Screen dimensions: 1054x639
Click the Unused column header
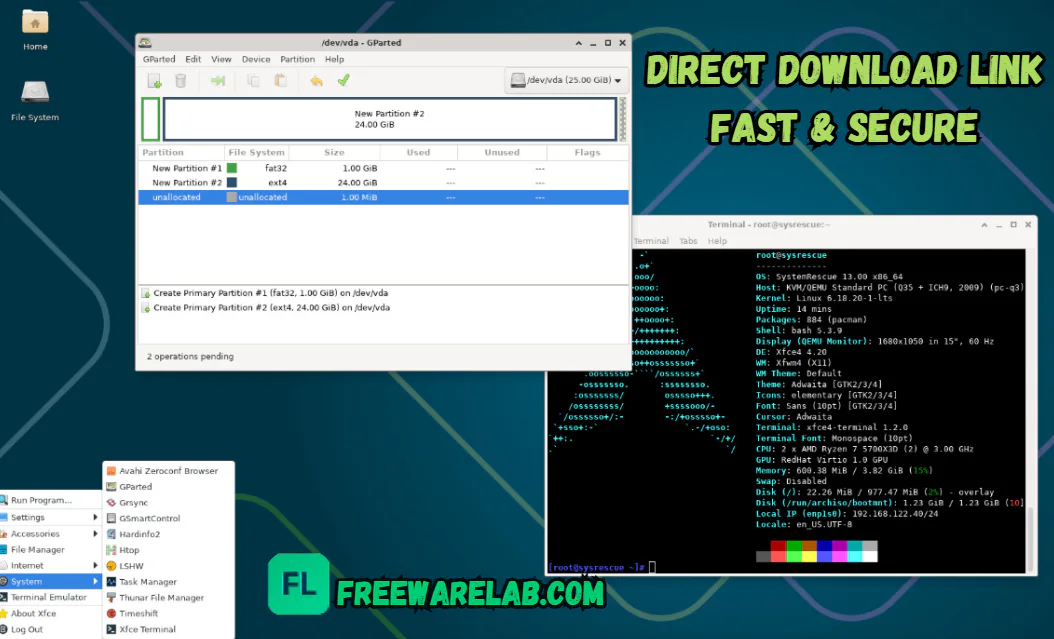(502, 153)
